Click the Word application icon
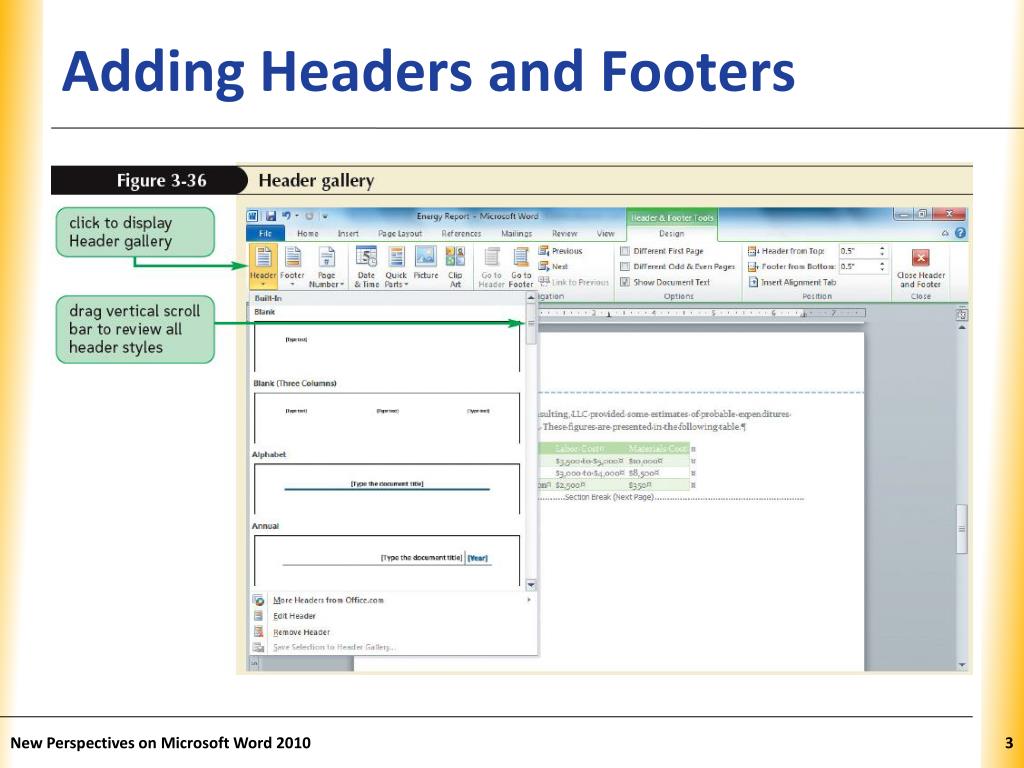The width and height of the screenshot is (1024, 768). point(253,216)
